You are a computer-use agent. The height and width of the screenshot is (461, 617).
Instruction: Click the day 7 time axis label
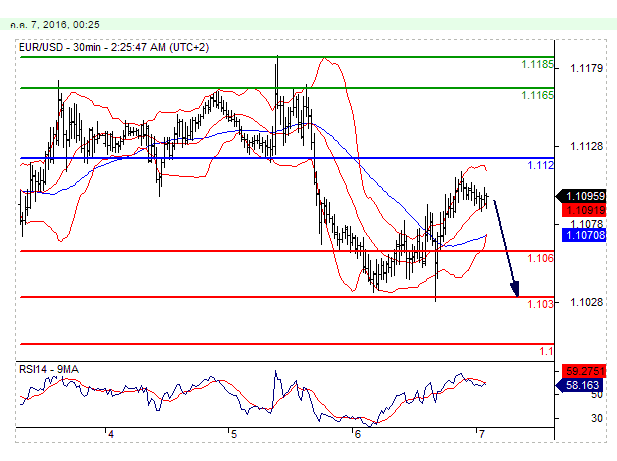481,434
